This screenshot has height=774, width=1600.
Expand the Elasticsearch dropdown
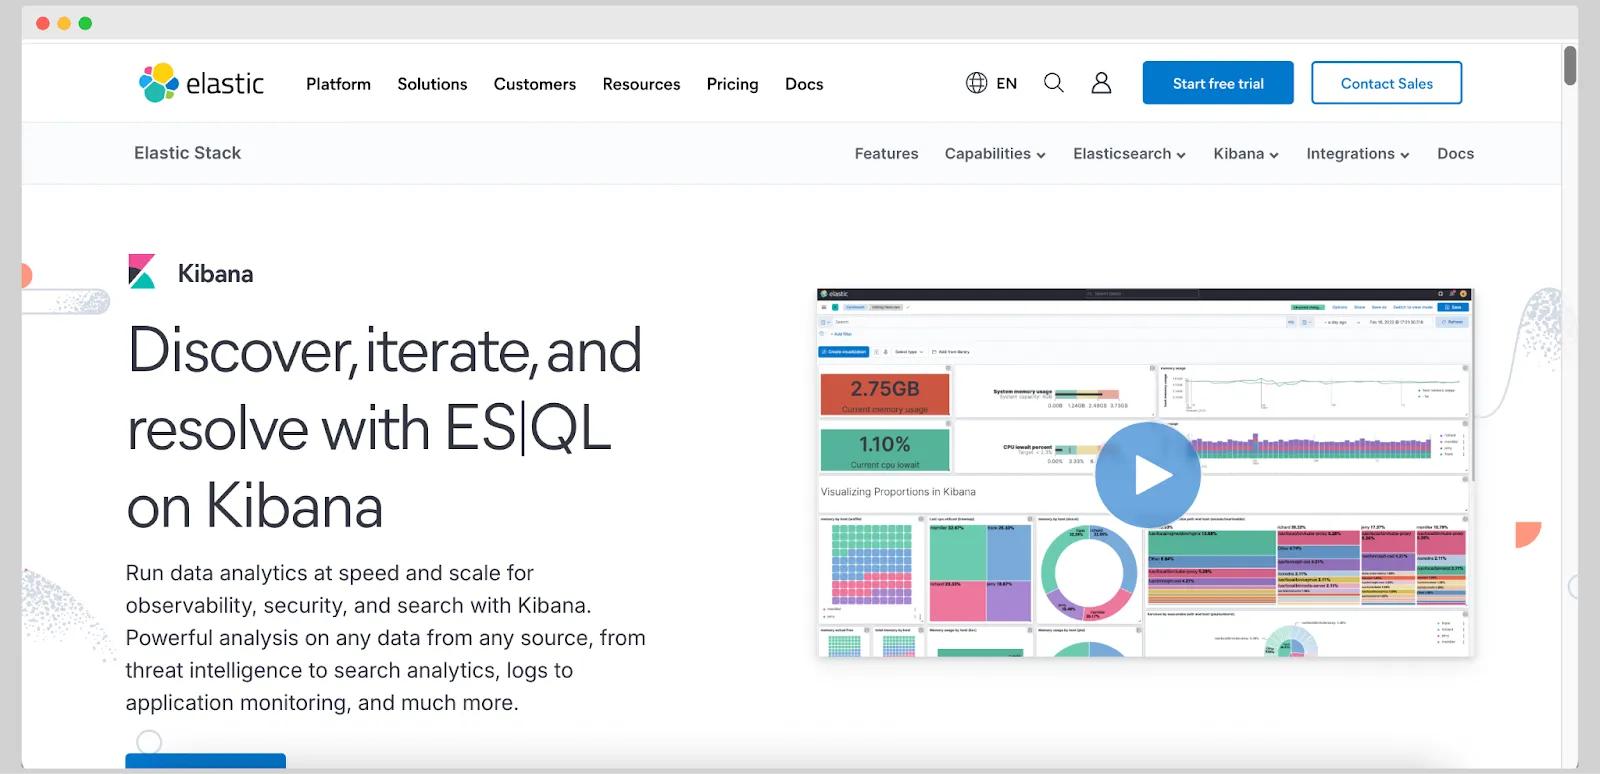pyautogui.click(x=1129, y=154)
